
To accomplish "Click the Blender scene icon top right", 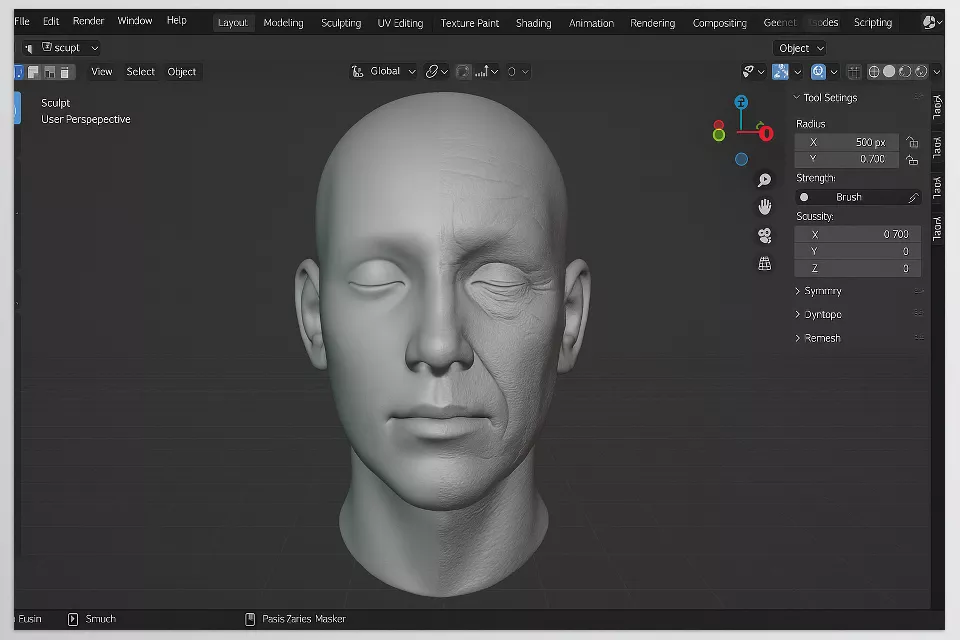I will 929,23.
